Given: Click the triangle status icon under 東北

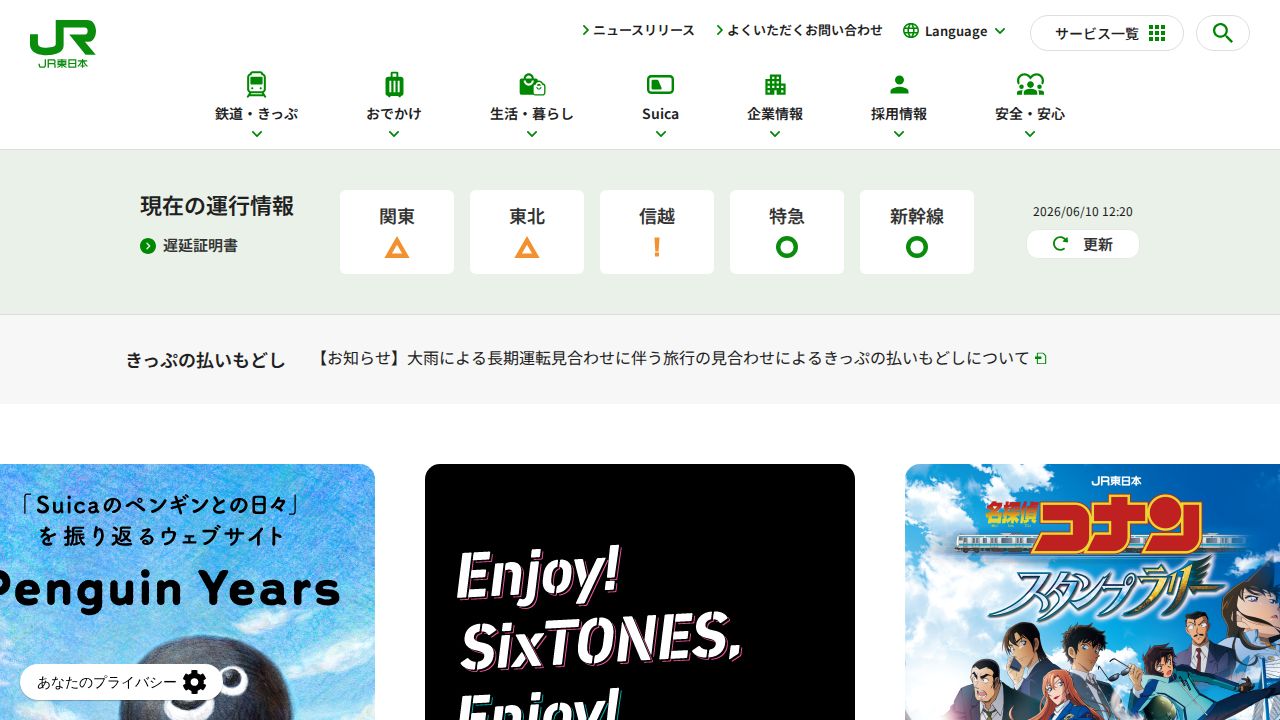Looking at the screenshot, I should [527, 248].
